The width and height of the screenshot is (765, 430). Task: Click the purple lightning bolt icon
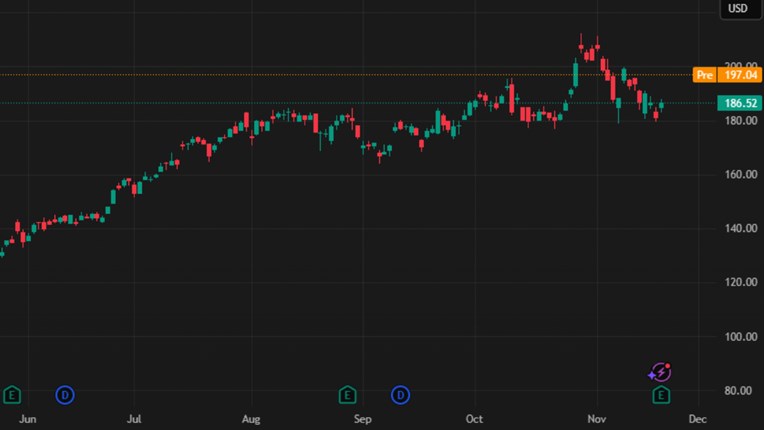pos(660,373)
